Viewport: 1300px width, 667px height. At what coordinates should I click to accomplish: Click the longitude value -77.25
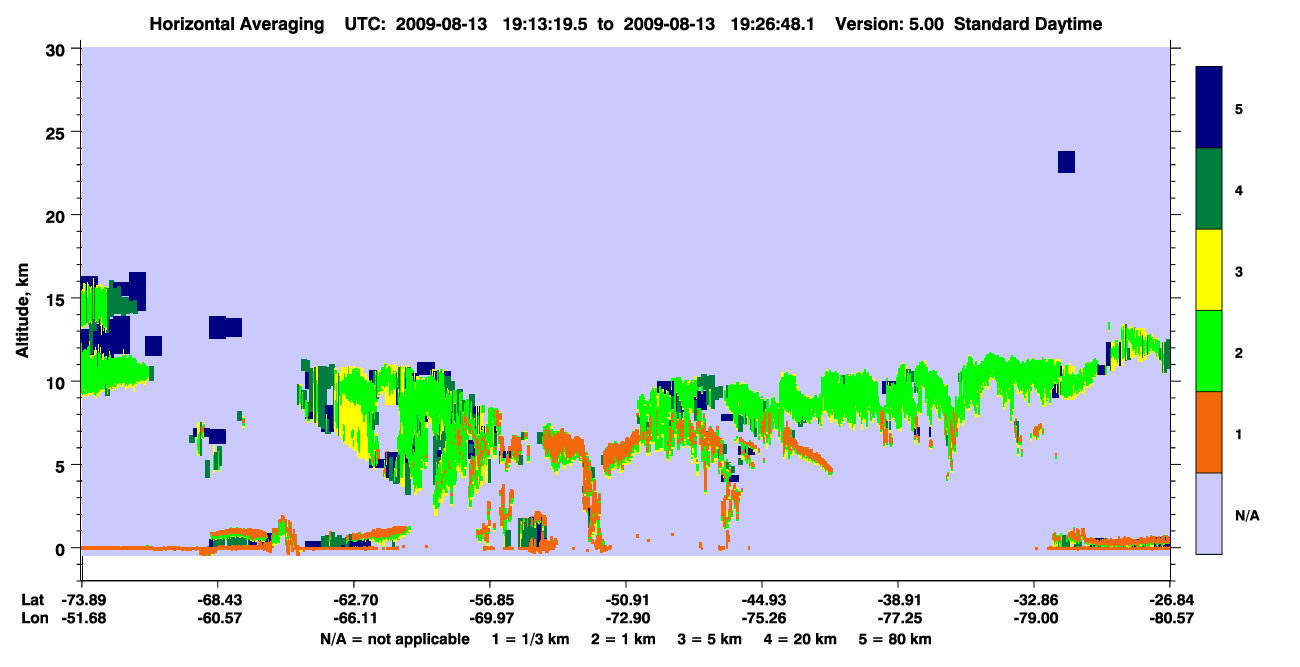click(x=898, y=619)
